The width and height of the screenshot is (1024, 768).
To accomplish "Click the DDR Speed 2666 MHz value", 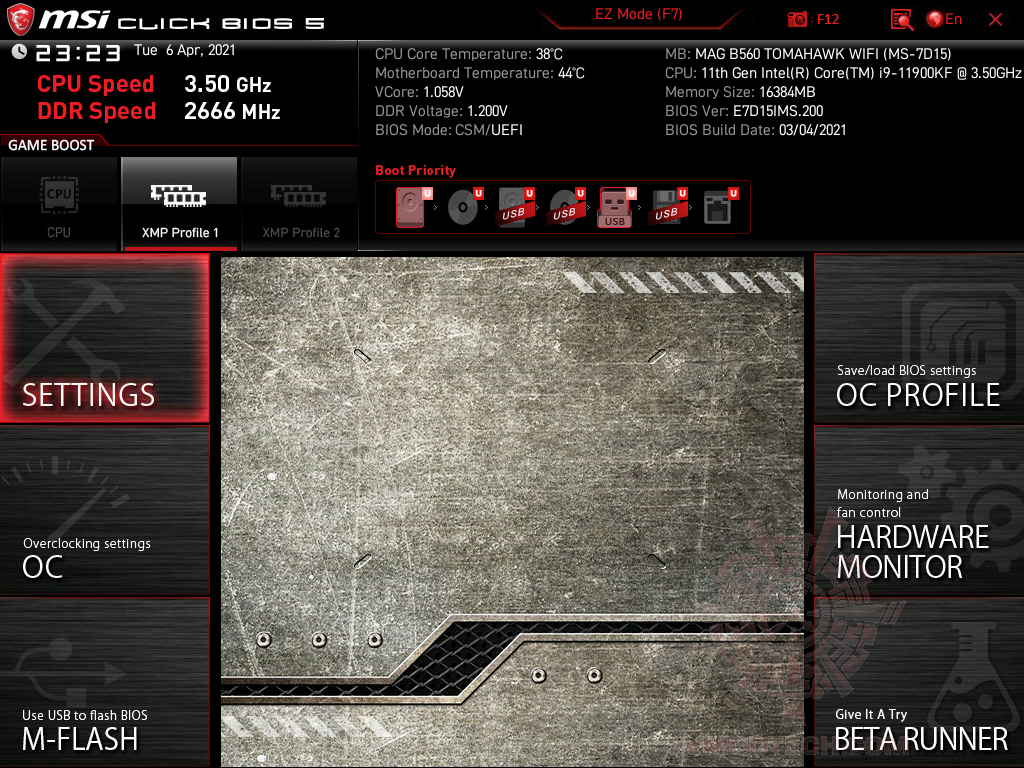I will click(x=232, y=111).
